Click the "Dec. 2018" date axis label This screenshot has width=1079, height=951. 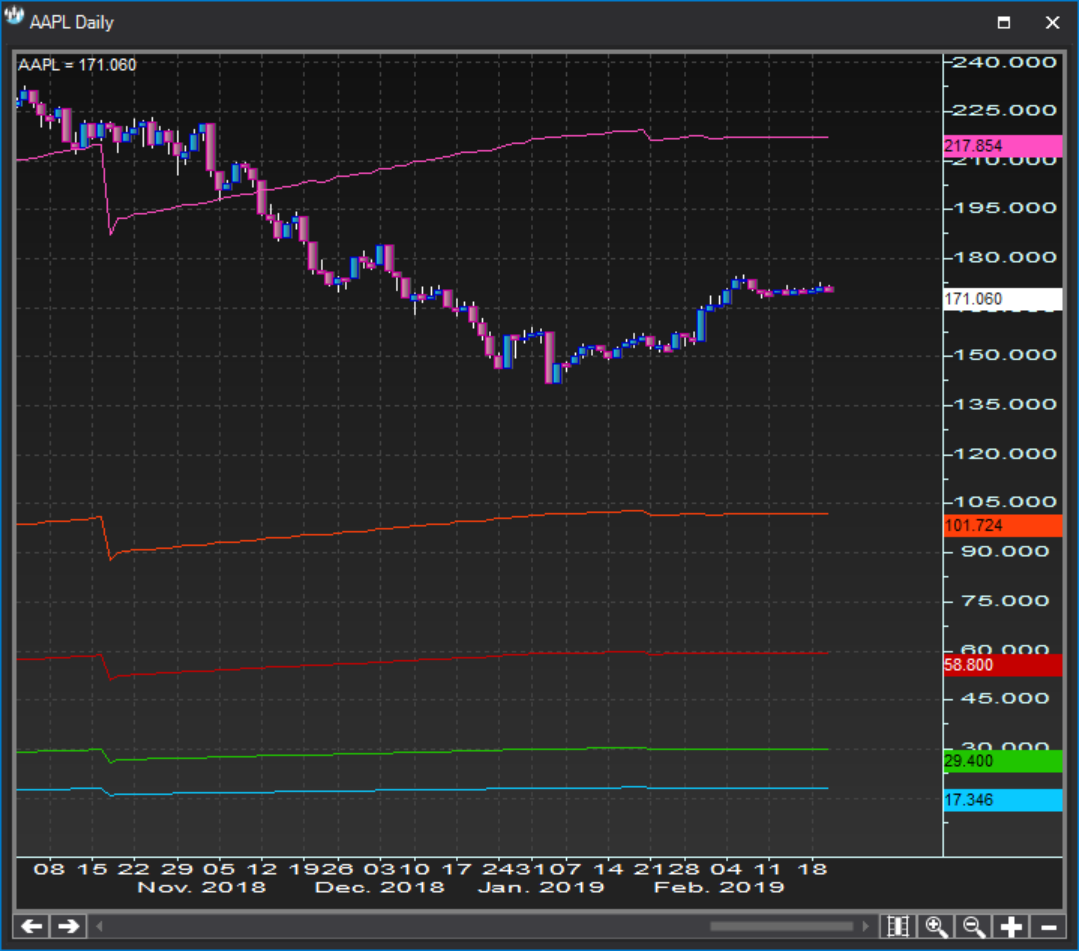point(380,888)
